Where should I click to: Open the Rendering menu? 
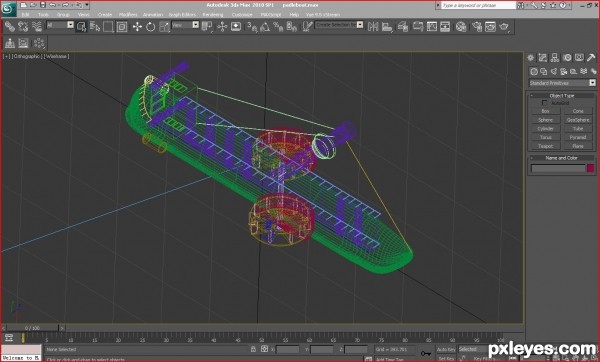click(x=213, y=15)
